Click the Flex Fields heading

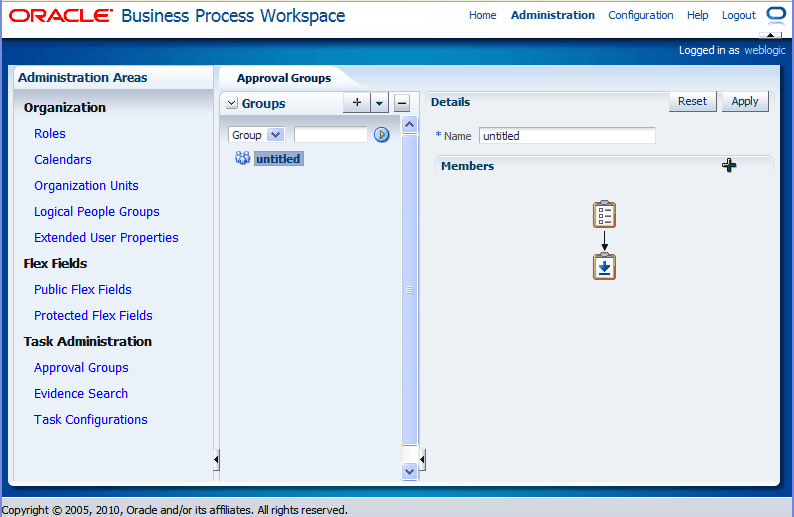tap(55, 263)
